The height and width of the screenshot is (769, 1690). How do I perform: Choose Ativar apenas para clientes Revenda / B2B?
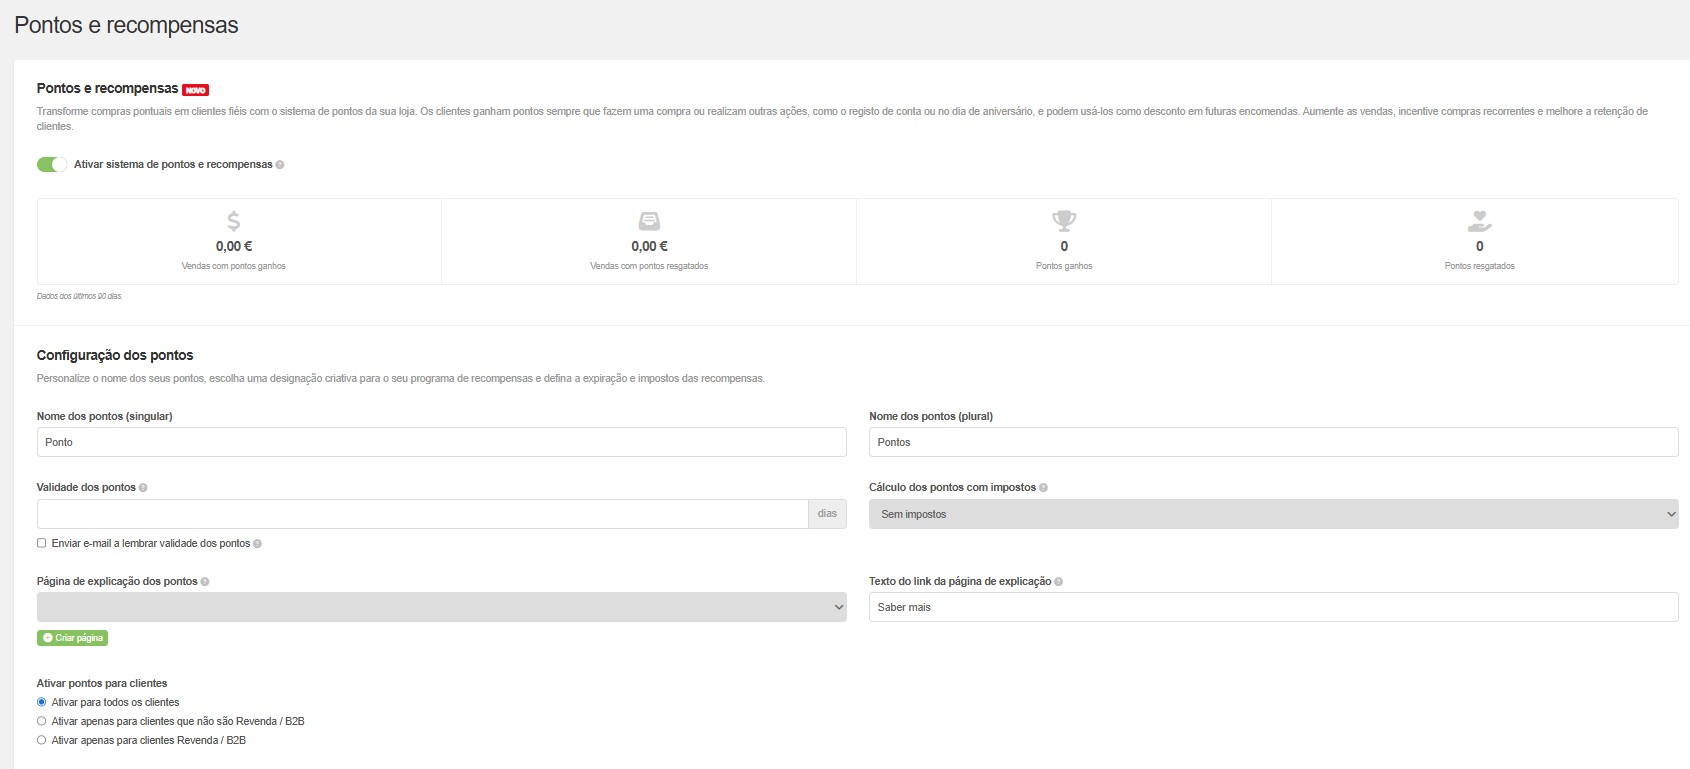click(x=42, y=740)
